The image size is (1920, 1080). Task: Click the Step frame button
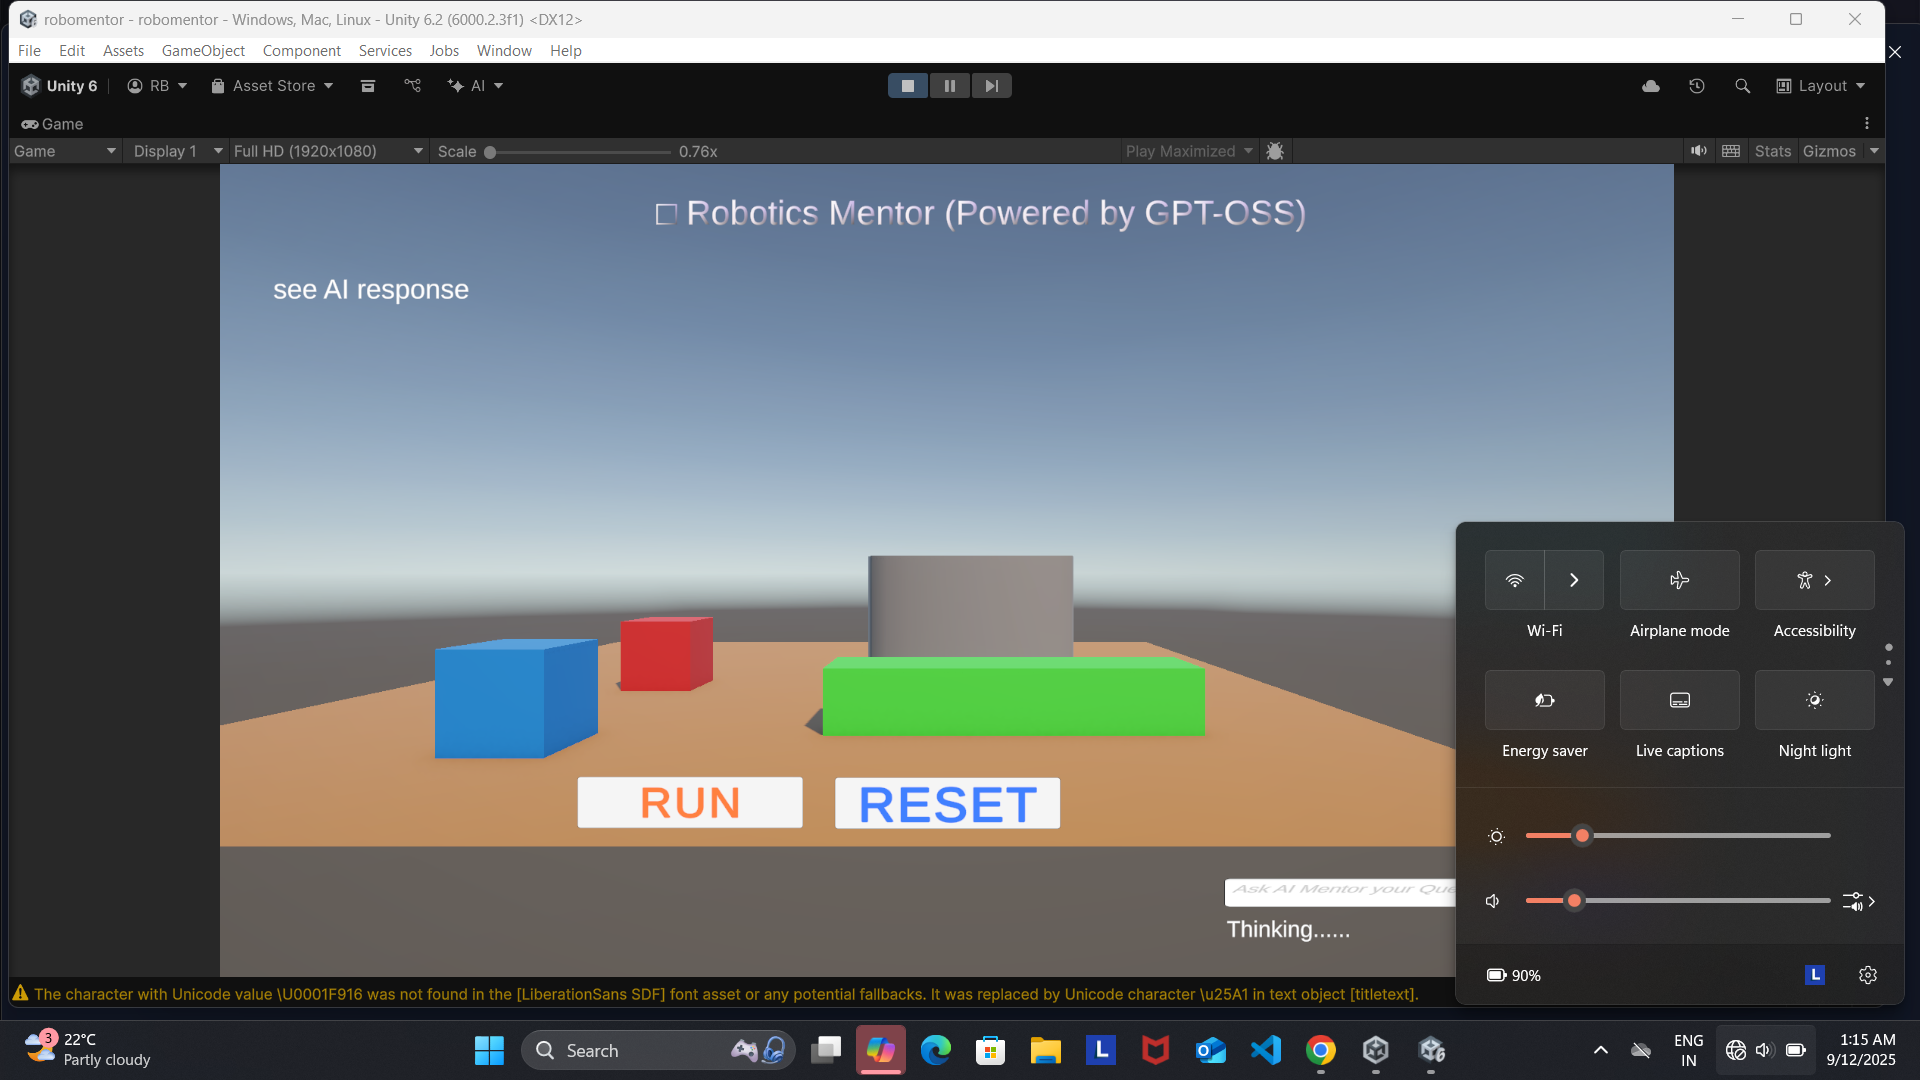click(991, 86)
